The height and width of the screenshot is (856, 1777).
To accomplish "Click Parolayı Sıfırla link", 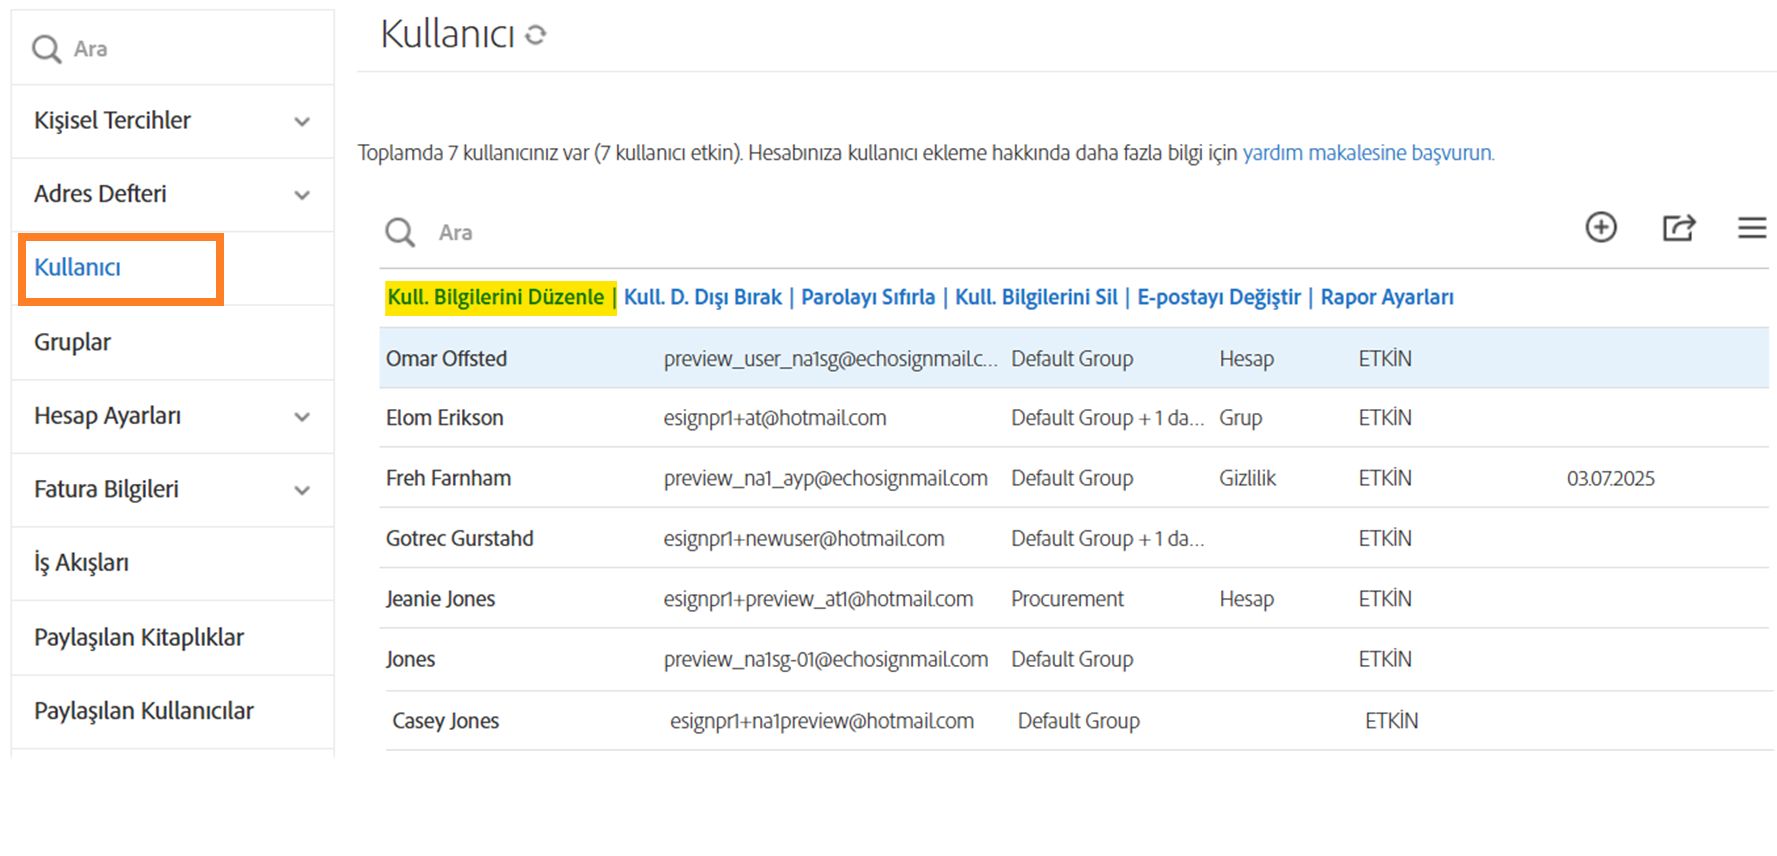I will point(867,297).
